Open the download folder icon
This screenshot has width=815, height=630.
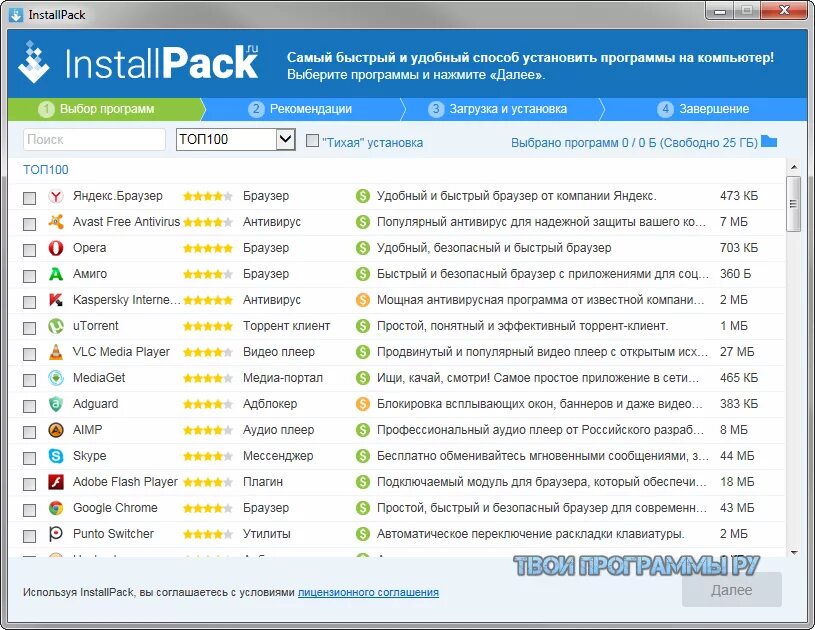pyautogui.click(x=769, y=141)
